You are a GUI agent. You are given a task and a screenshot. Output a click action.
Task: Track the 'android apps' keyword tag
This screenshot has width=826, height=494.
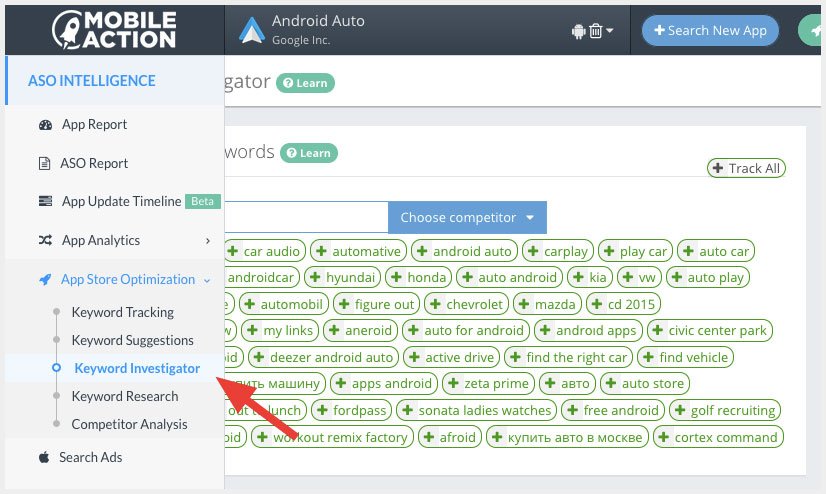coord(588,330)
